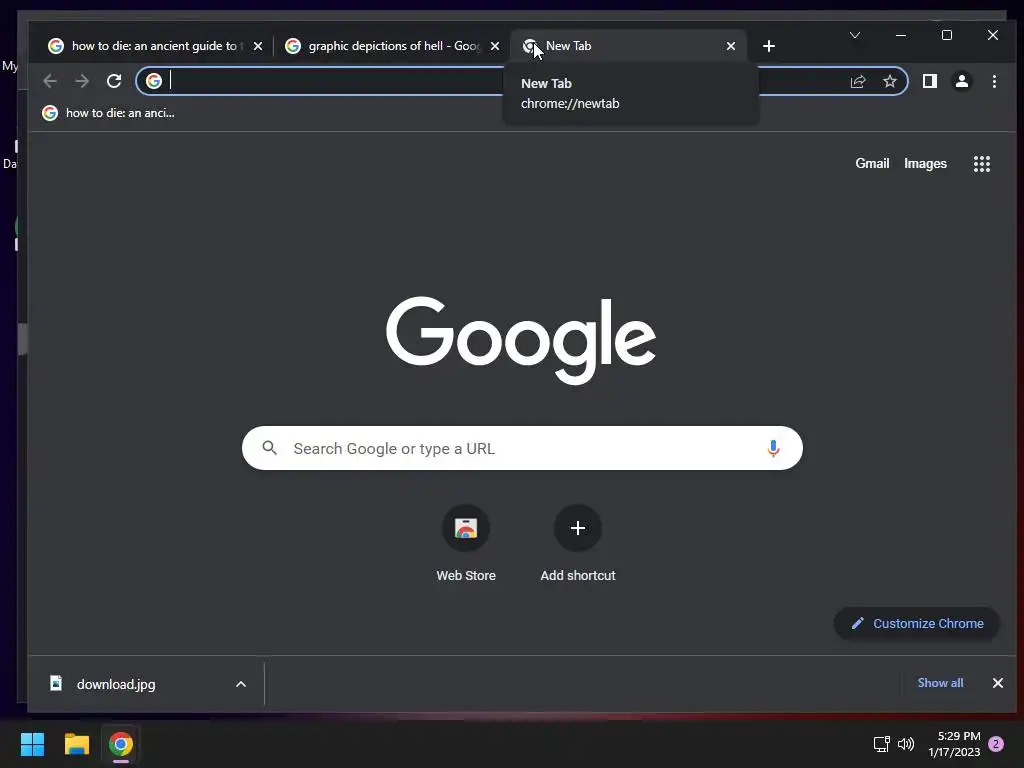Open 'how to die: an anci...' bookmark

pos(108,113)
